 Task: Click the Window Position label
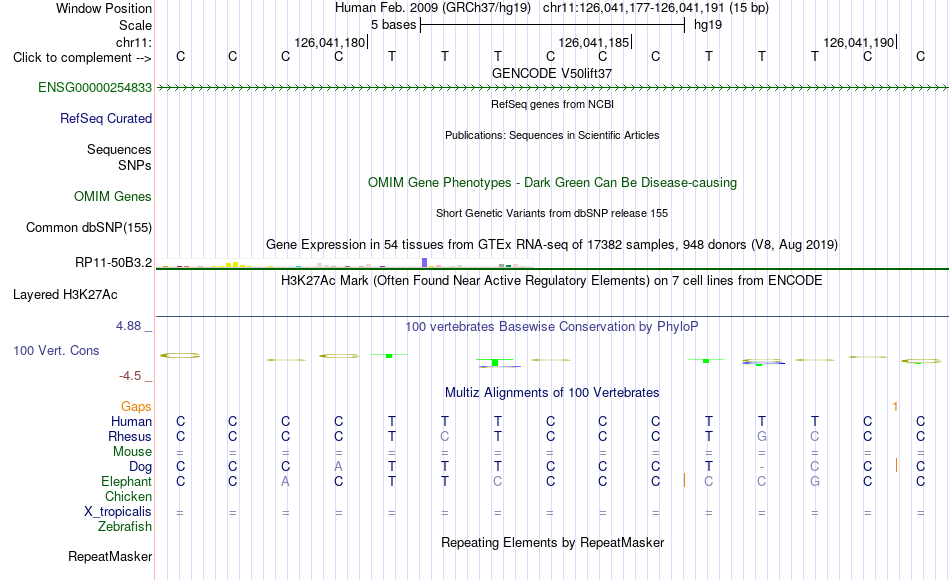point(104,8)
